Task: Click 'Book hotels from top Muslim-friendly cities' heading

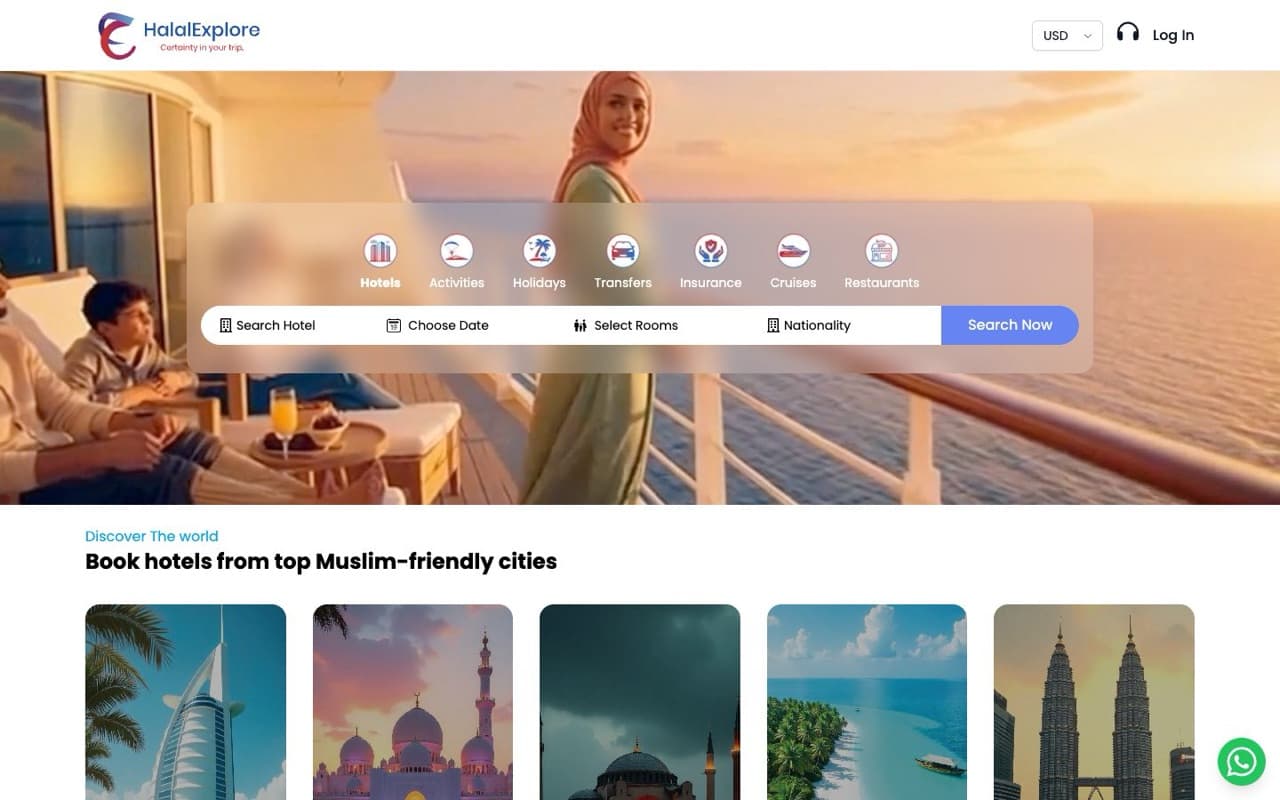Action: (x=321, y=561)
